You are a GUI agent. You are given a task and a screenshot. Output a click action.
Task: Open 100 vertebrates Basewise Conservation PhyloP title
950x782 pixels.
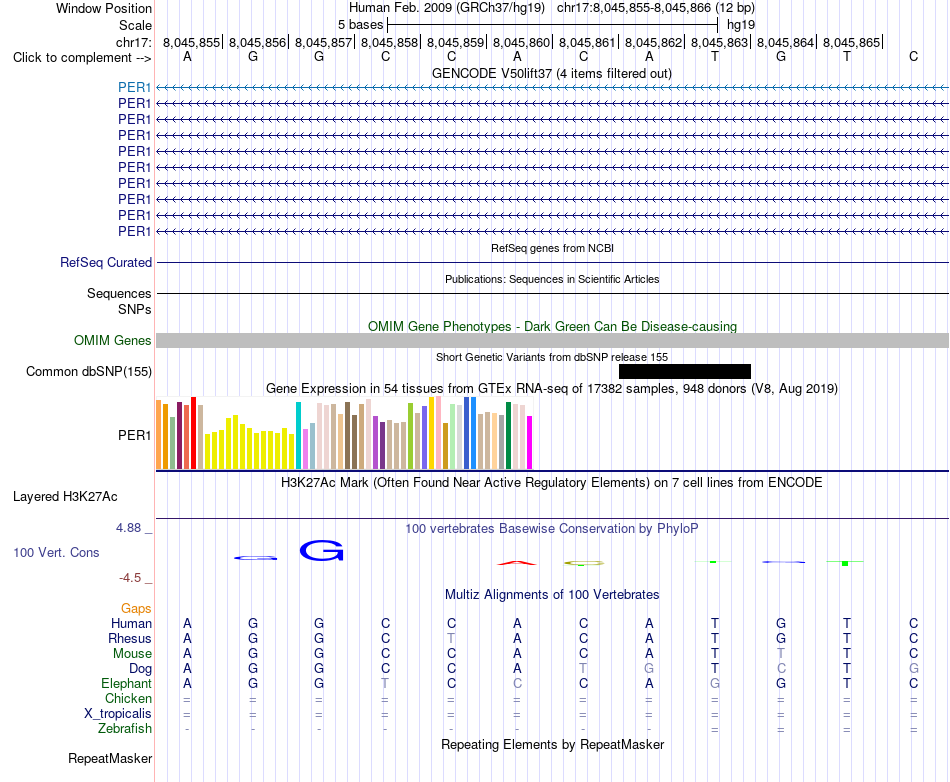point(551,529)
